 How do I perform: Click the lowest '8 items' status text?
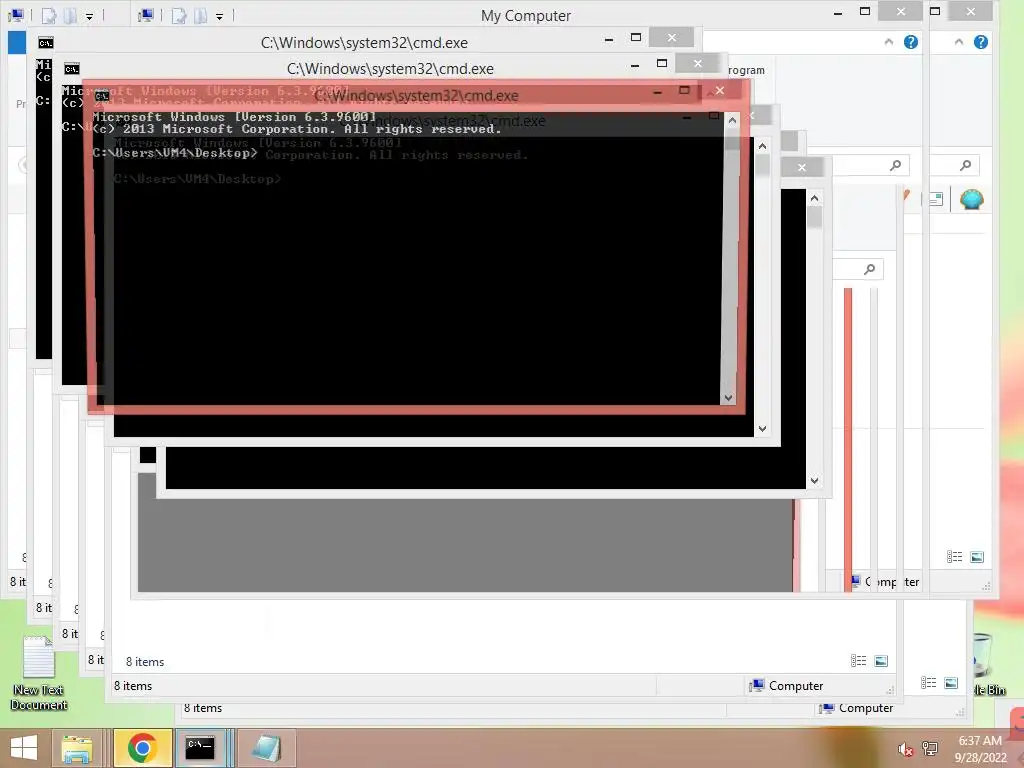tap(202, 708)
